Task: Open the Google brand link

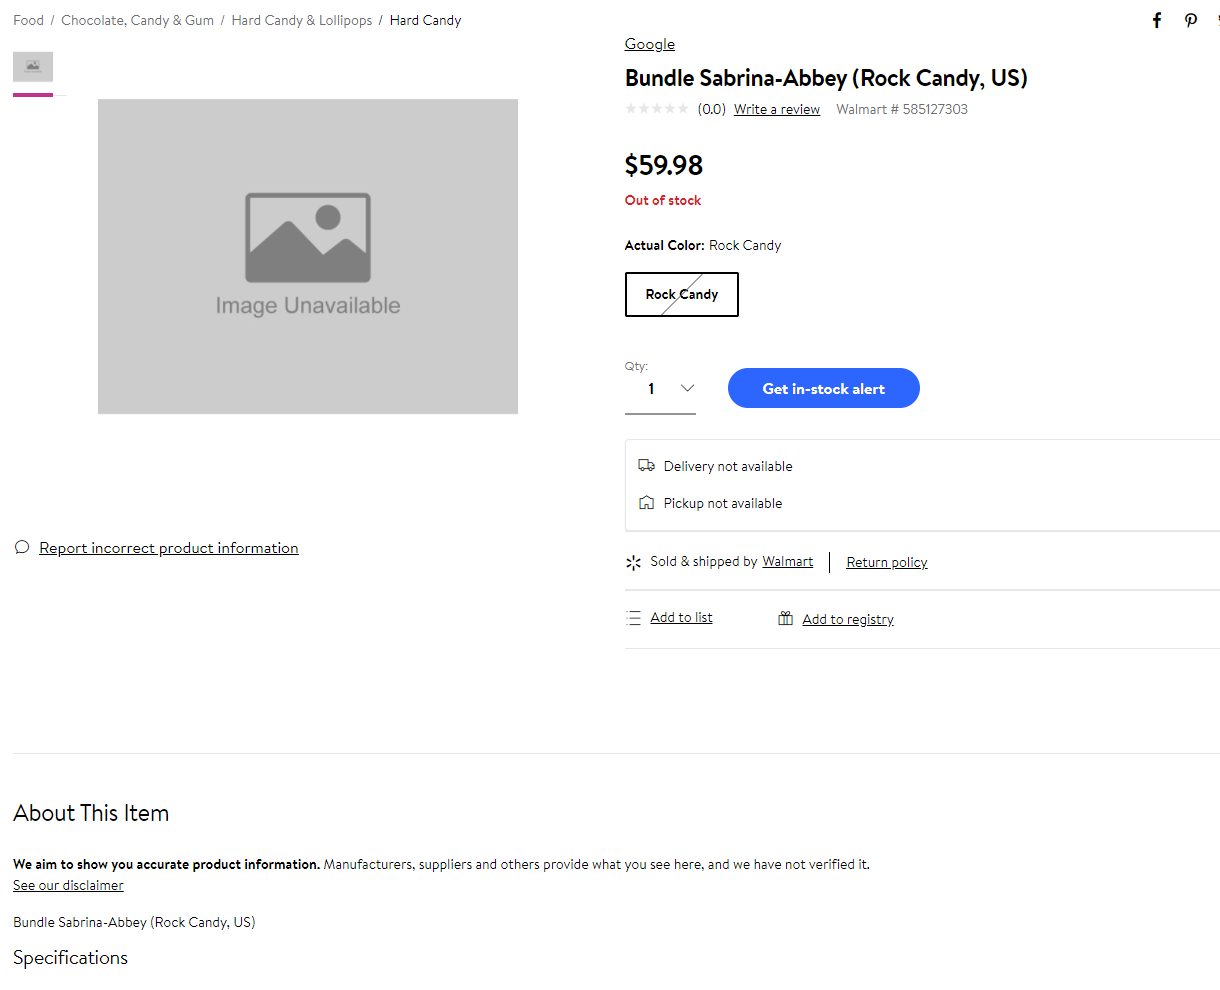Action: [x=650, y=44]
